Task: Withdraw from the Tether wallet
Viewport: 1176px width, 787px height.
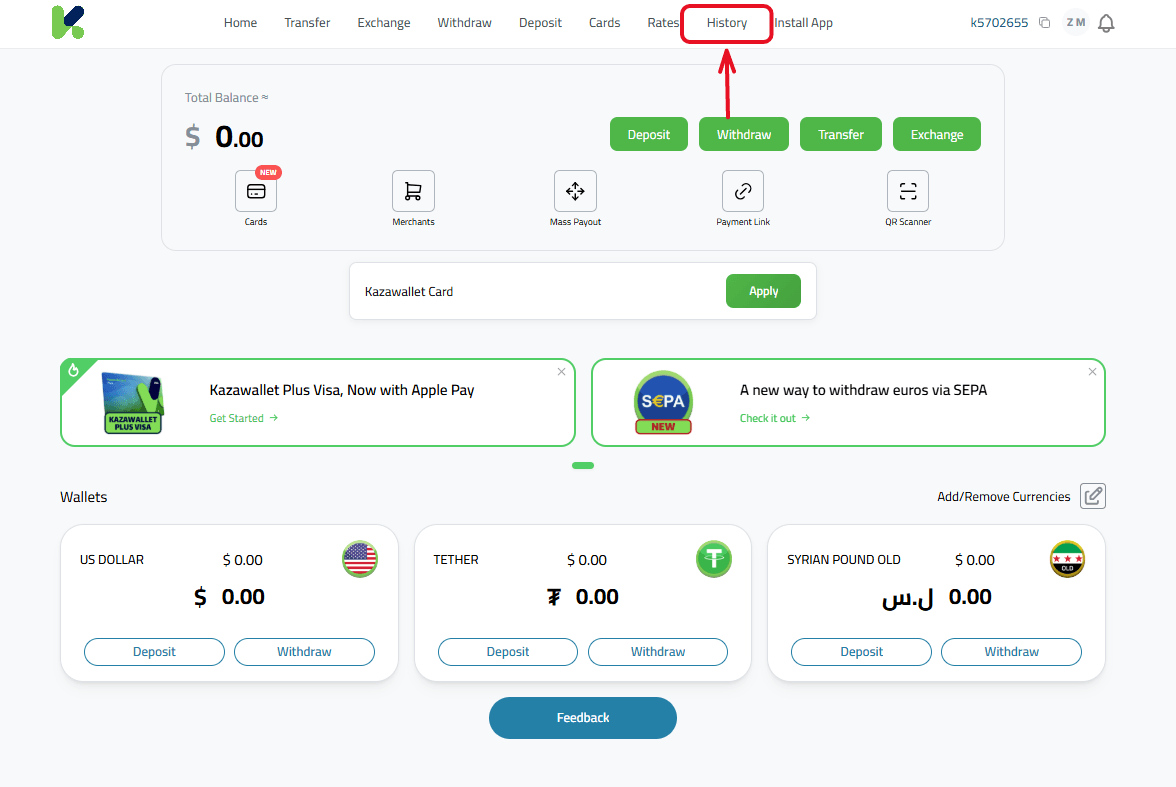Action: (x=658, y=652)
